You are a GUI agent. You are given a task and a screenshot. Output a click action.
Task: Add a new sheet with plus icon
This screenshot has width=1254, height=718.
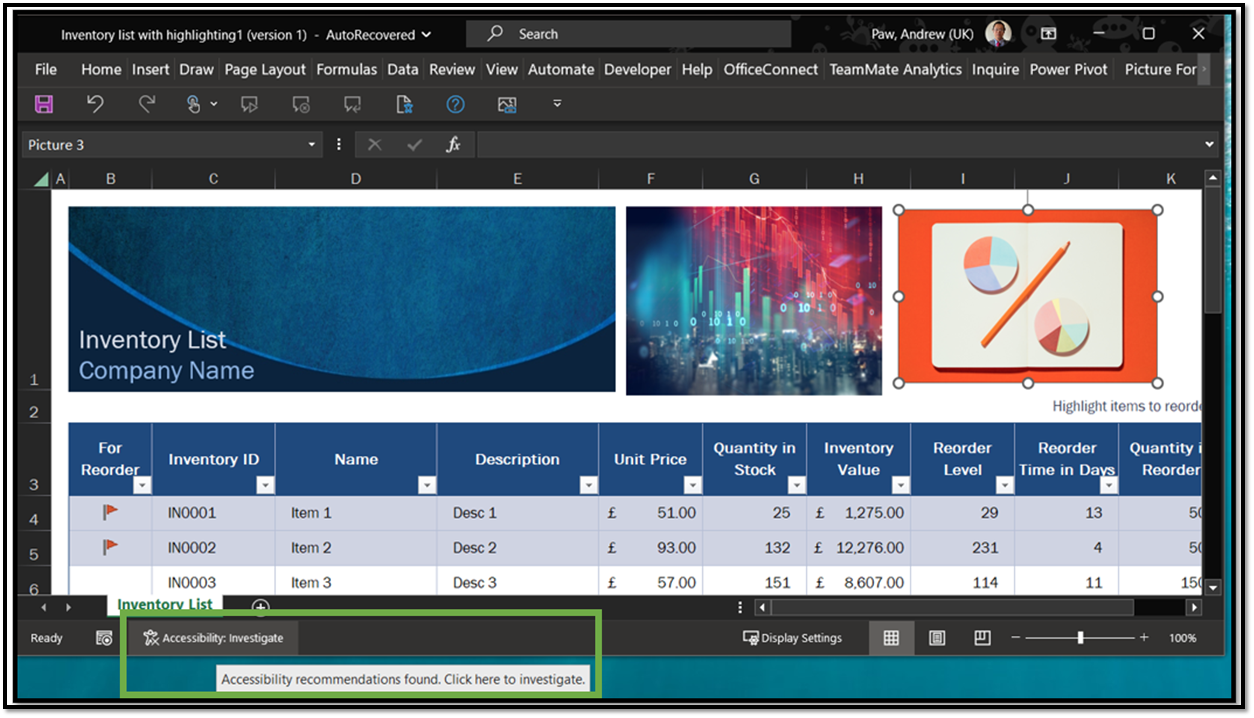[x=260, y=607]
